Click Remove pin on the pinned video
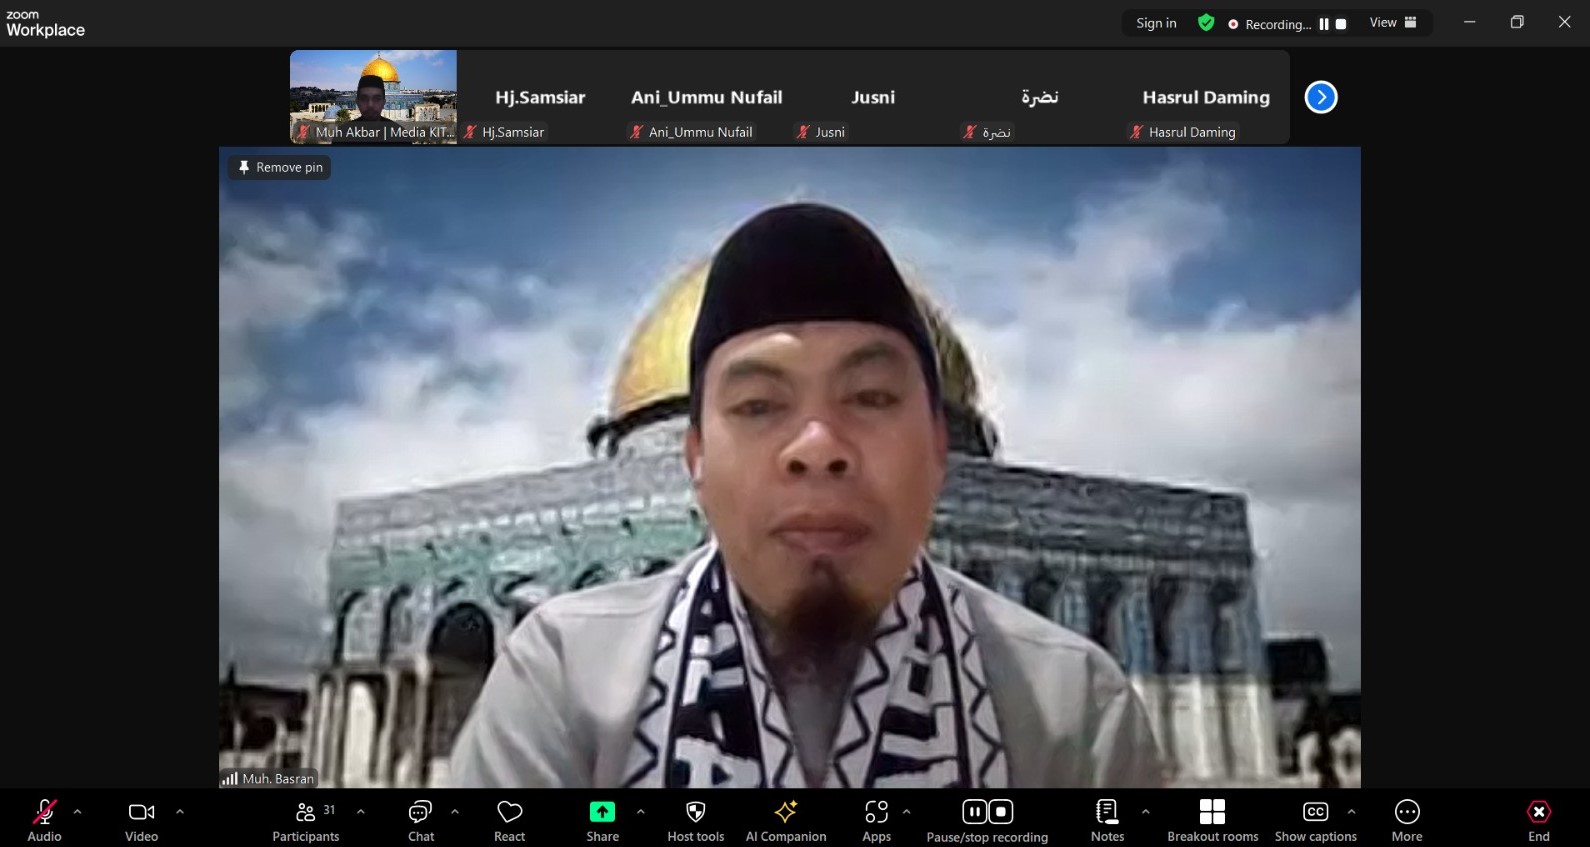The height and width of the screenshot is (847, 1590). coord(280,168)
